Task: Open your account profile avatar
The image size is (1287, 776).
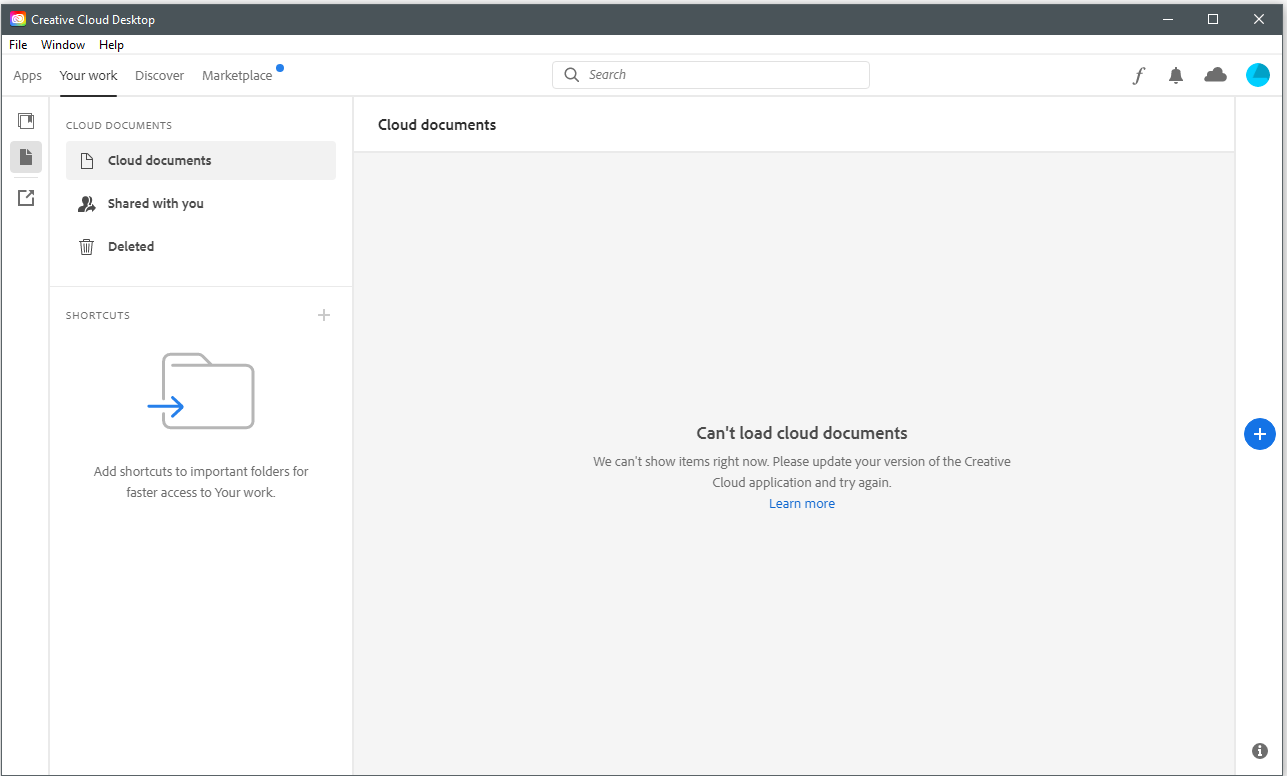Action: (1257, 74)
